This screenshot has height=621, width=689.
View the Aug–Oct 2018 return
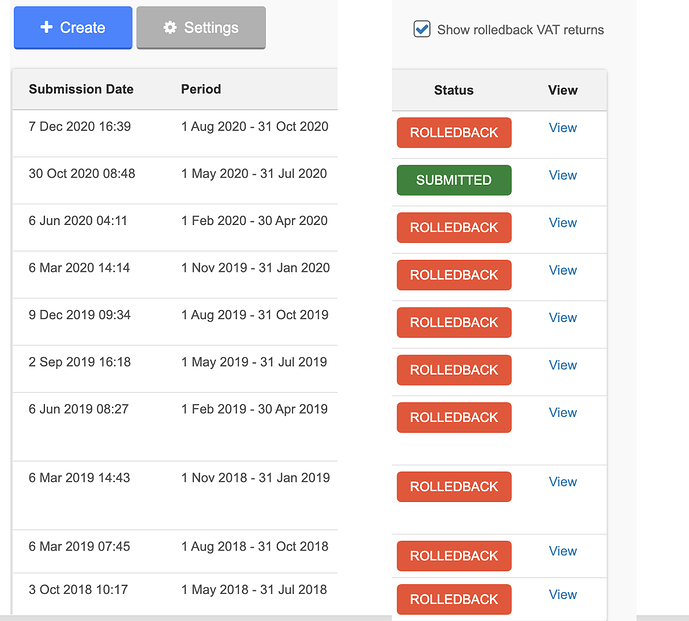coord(562,551)
